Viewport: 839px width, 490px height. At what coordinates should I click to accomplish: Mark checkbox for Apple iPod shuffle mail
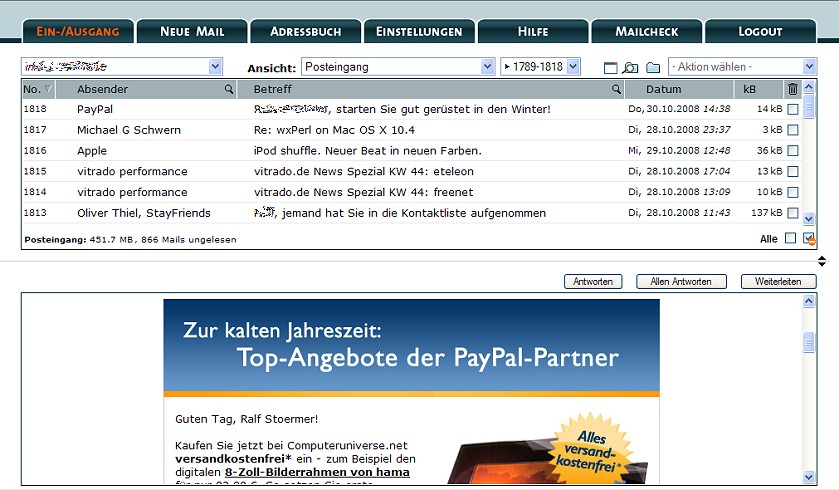pos(793,151)
